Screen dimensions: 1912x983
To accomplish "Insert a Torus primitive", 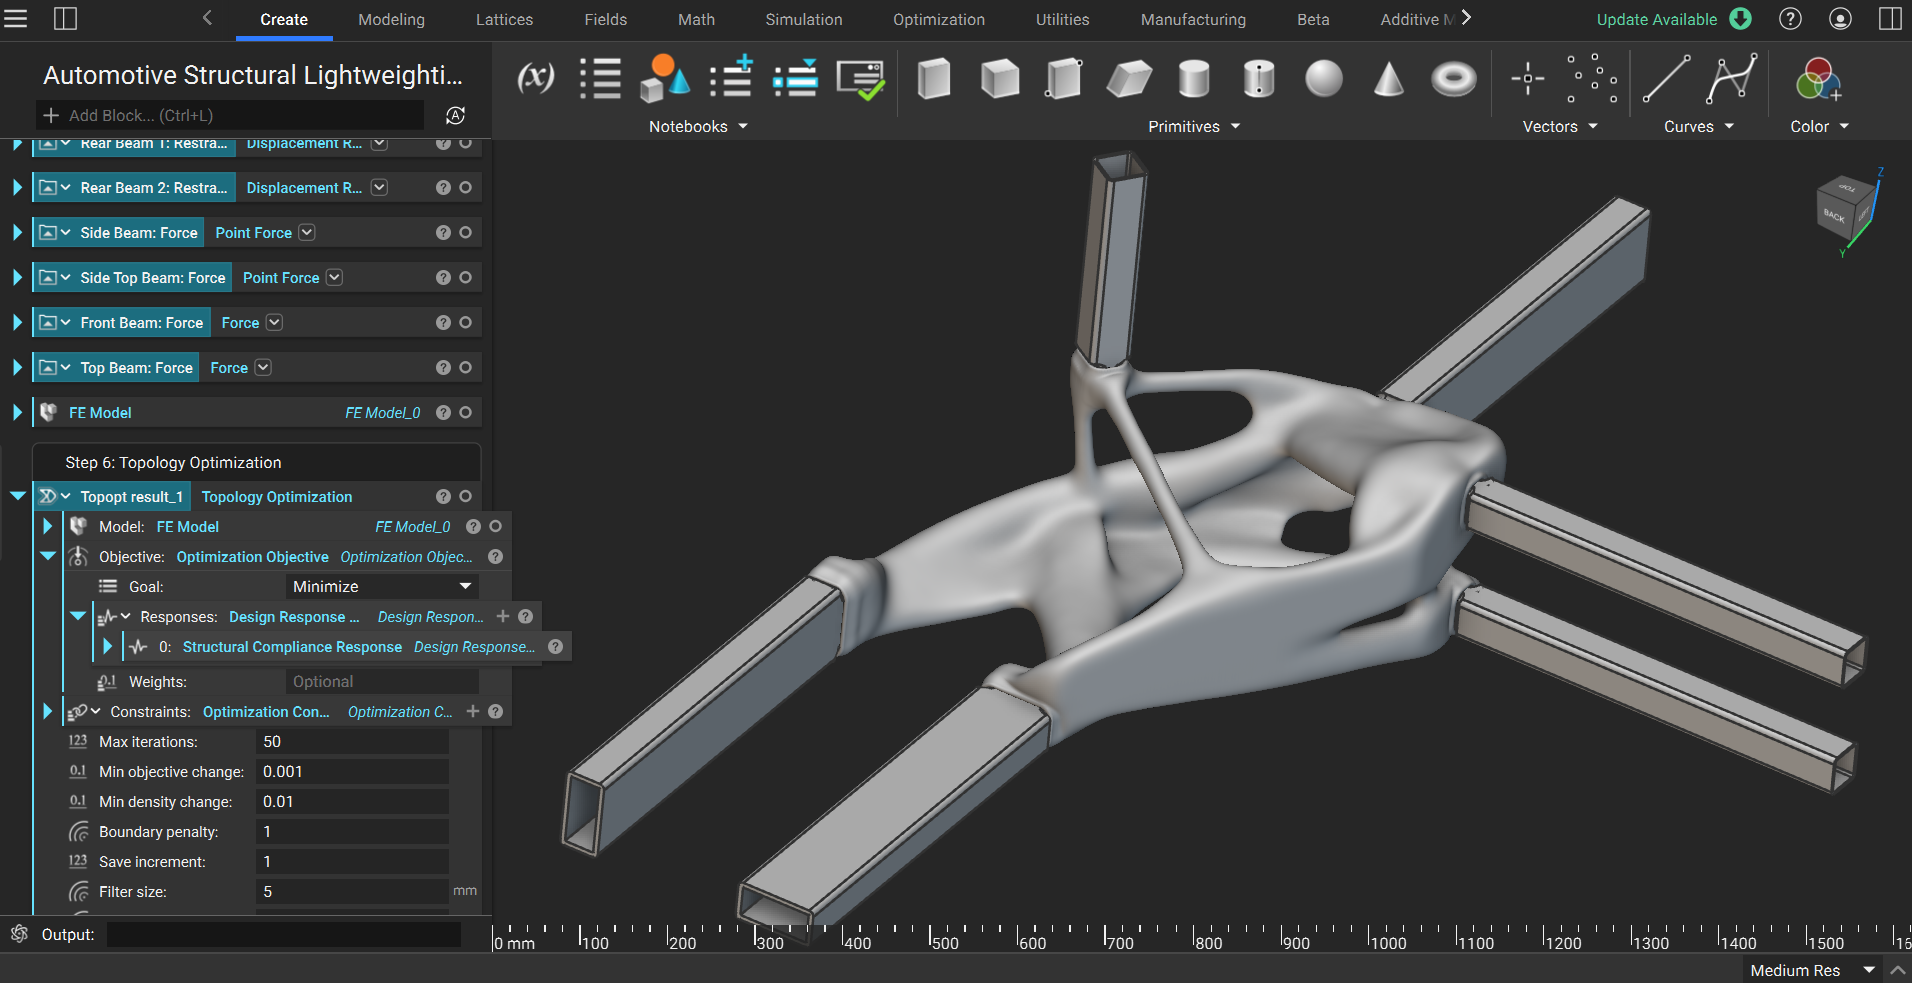I will [x=1453, y=78].
